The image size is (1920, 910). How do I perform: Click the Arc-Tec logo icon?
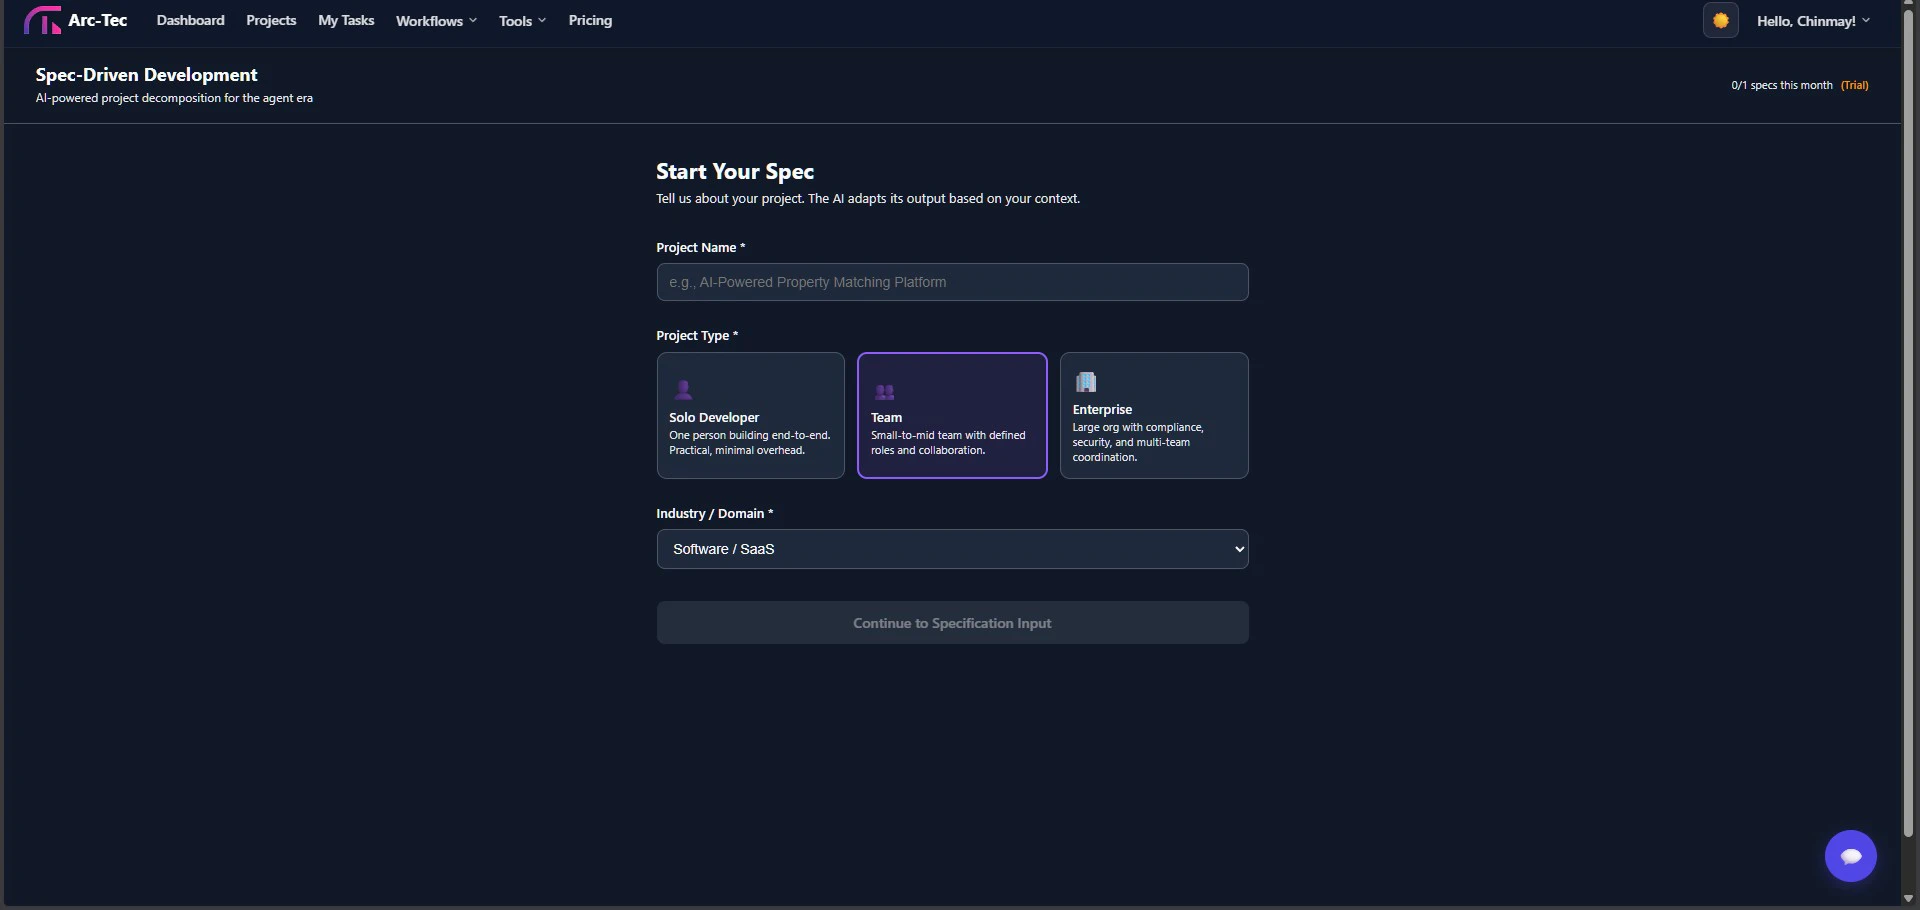[x=42, y=20]
